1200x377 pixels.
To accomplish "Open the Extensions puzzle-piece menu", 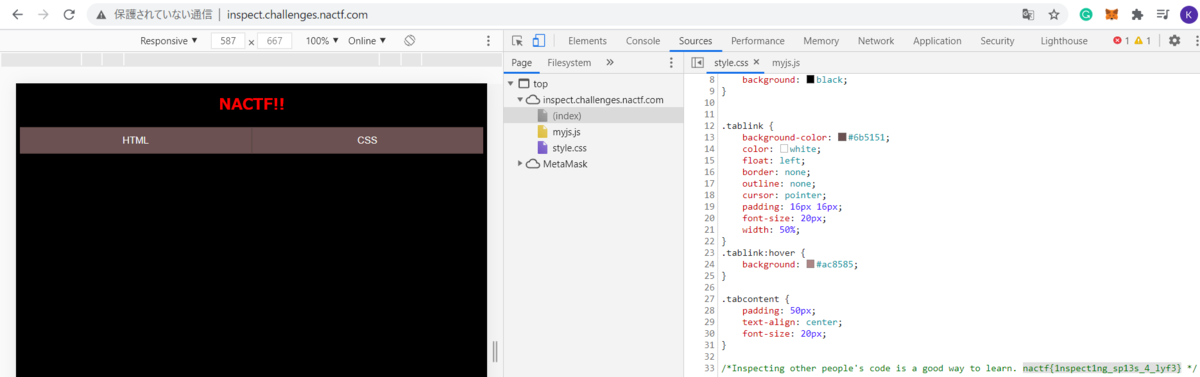I will pos(1137,15).
